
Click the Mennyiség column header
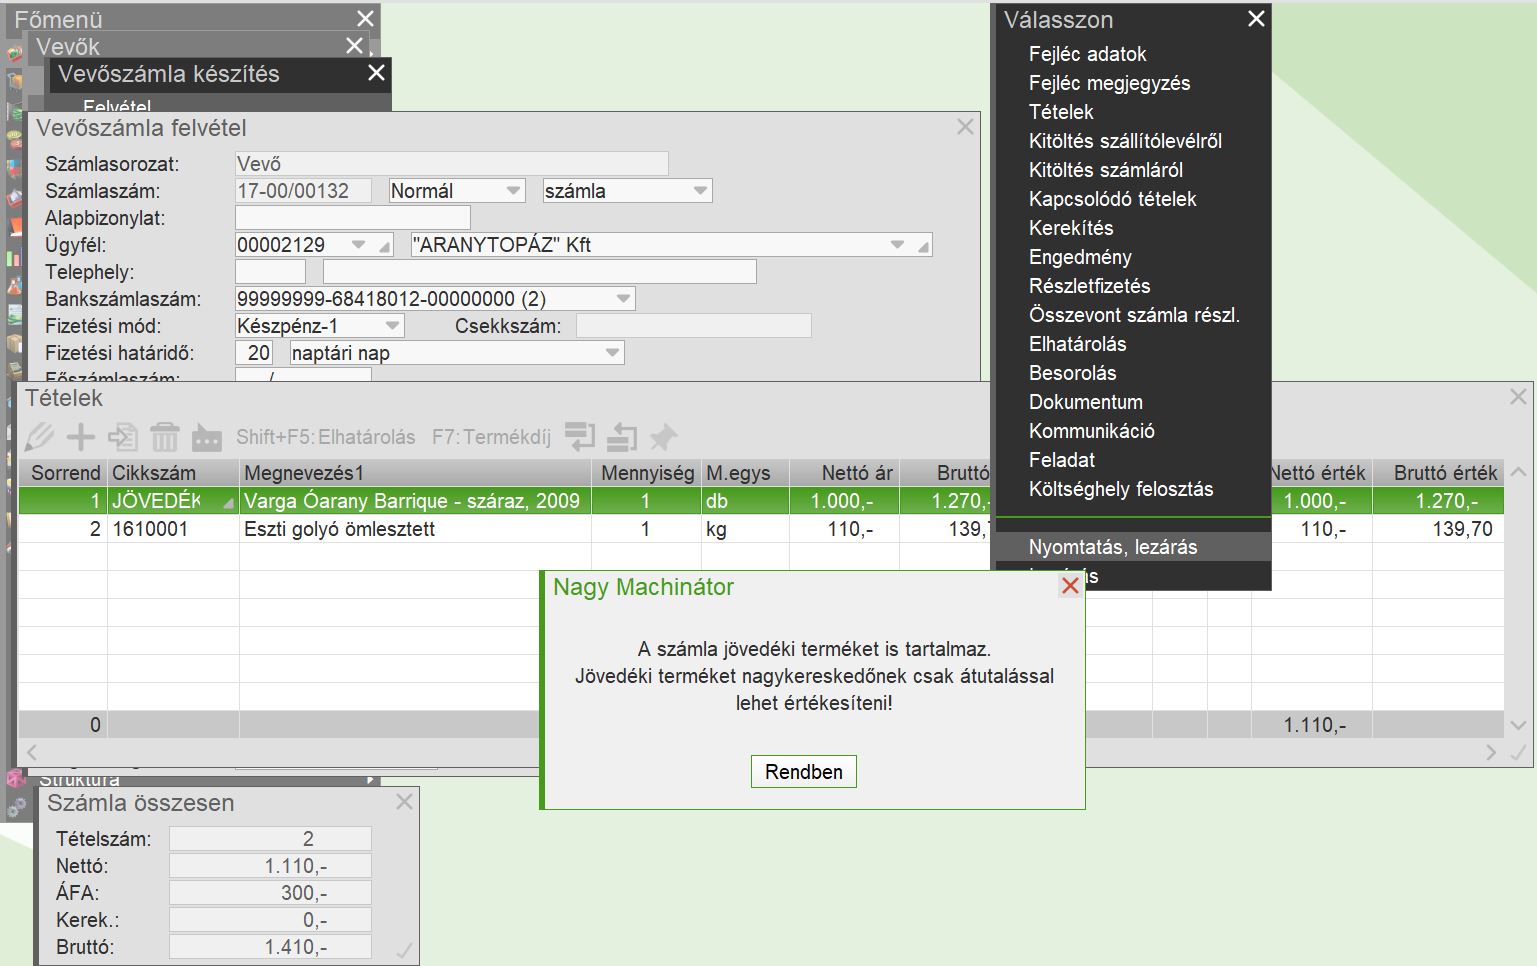coord(646,473)
